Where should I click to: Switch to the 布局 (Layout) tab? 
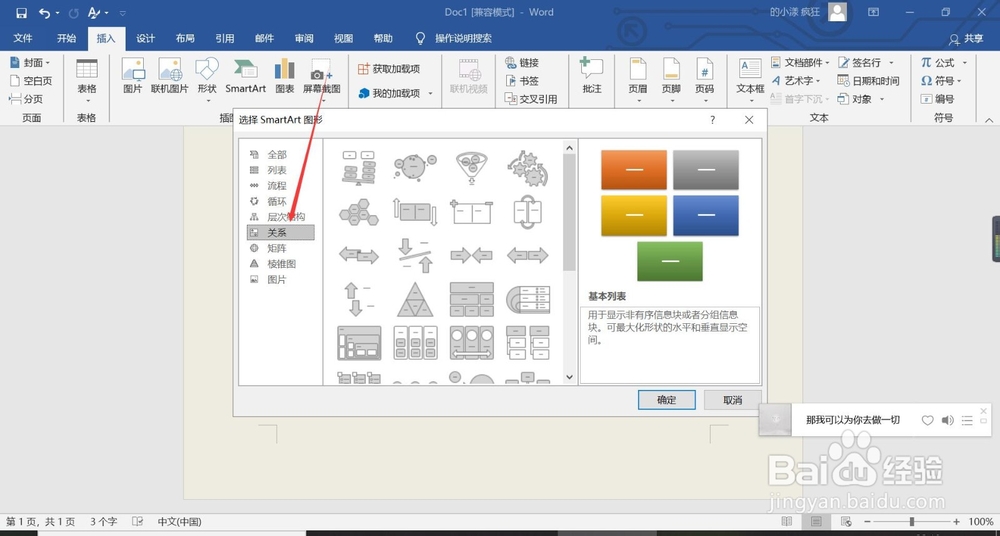click(x=185, y=38)
